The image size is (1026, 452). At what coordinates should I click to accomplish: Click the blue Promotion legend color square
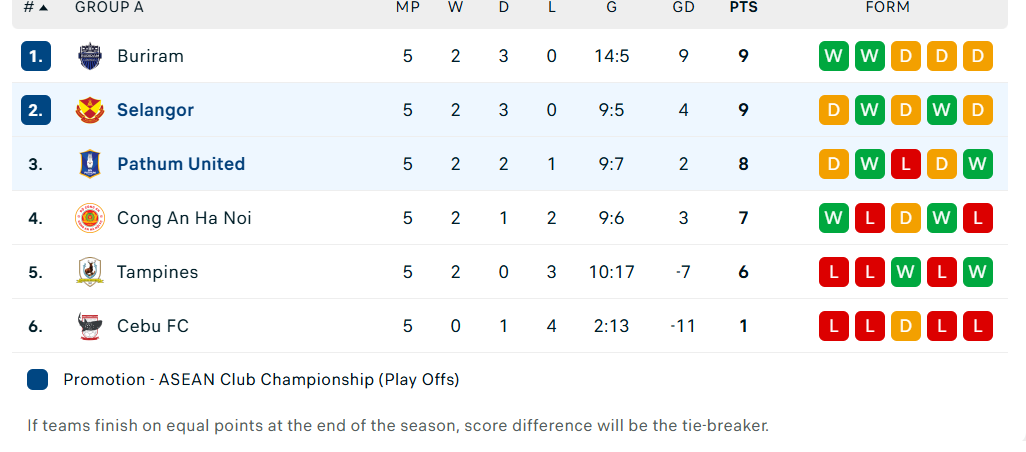click(x=38, y=380)
